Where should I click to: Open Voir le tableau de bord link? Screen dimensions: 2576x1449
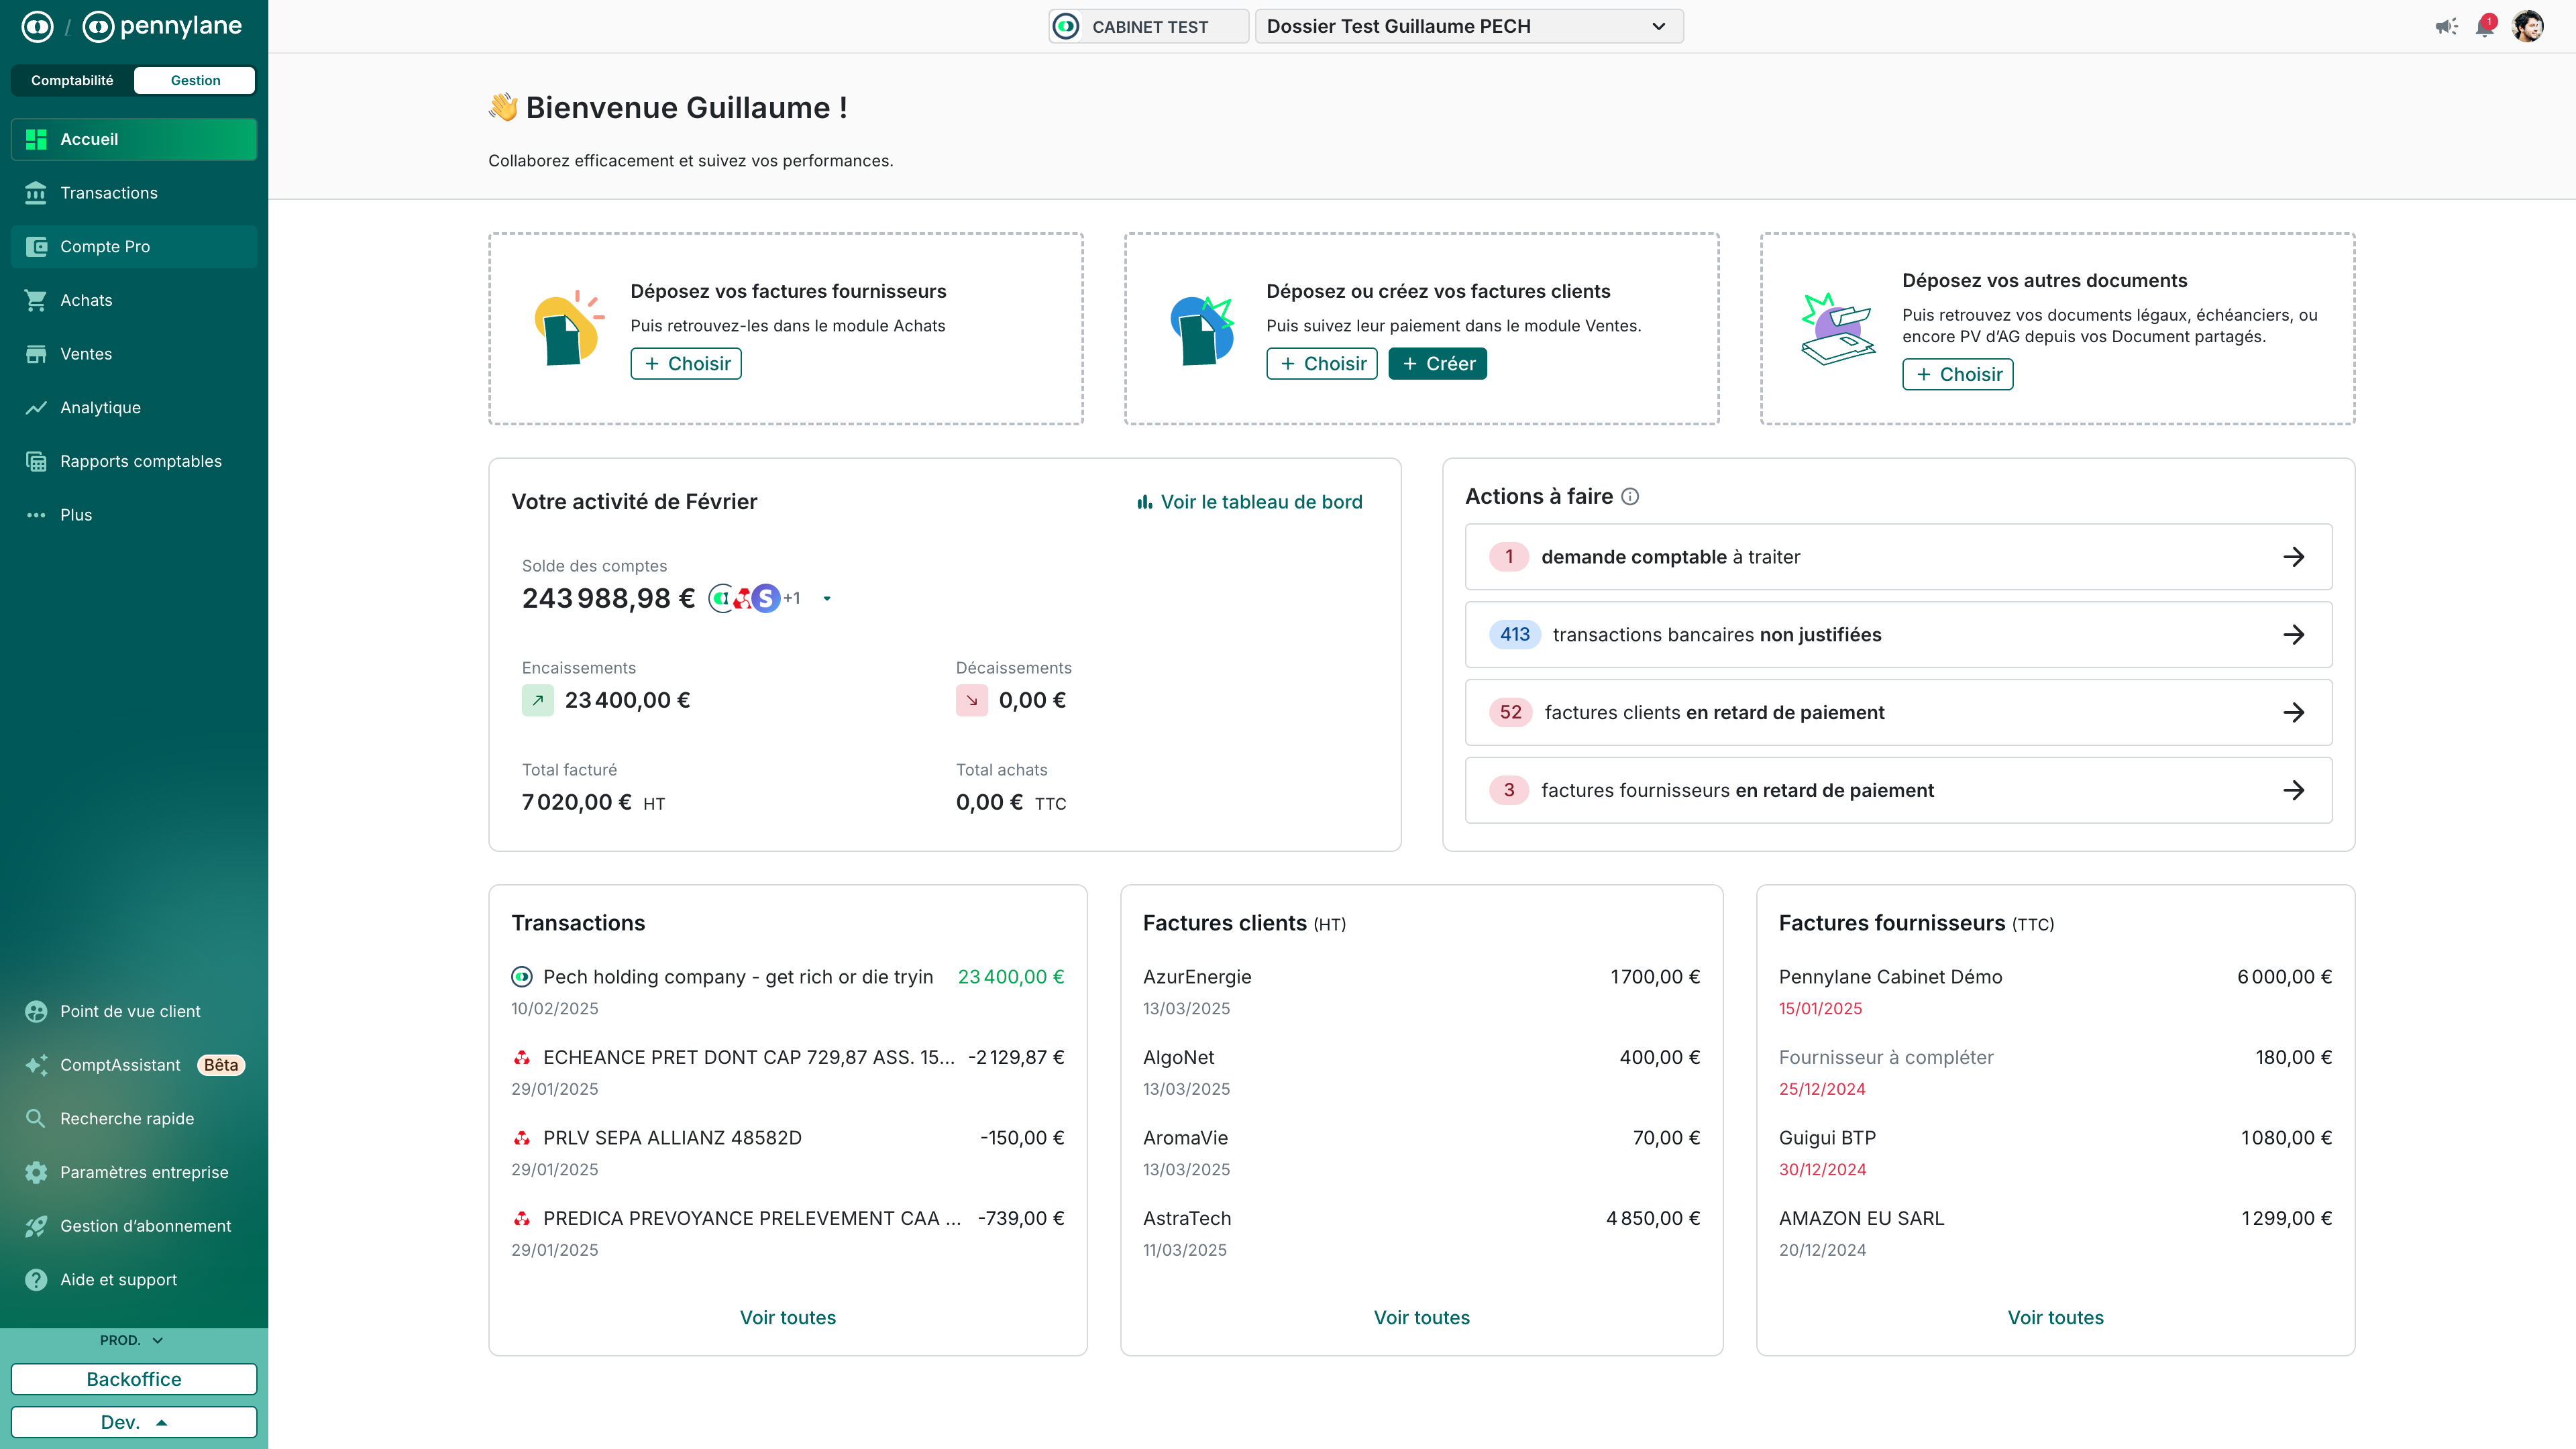(1250, 502)
